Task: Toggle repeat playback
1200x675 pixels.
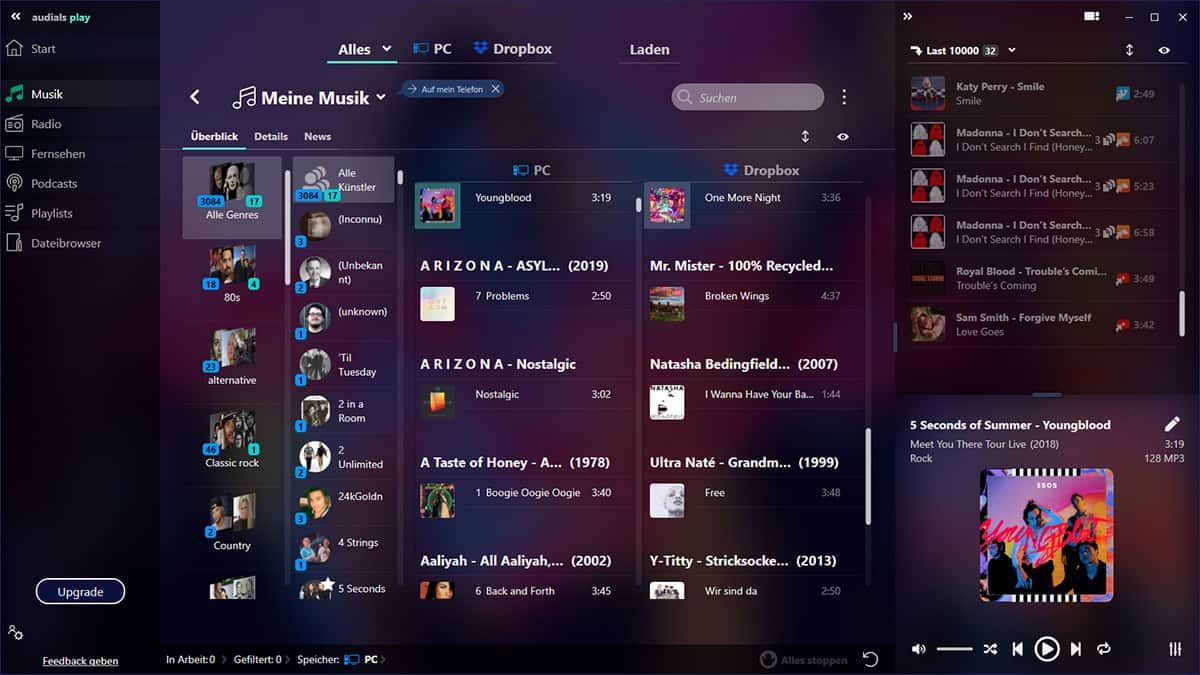Action: tap(1104, 649)
